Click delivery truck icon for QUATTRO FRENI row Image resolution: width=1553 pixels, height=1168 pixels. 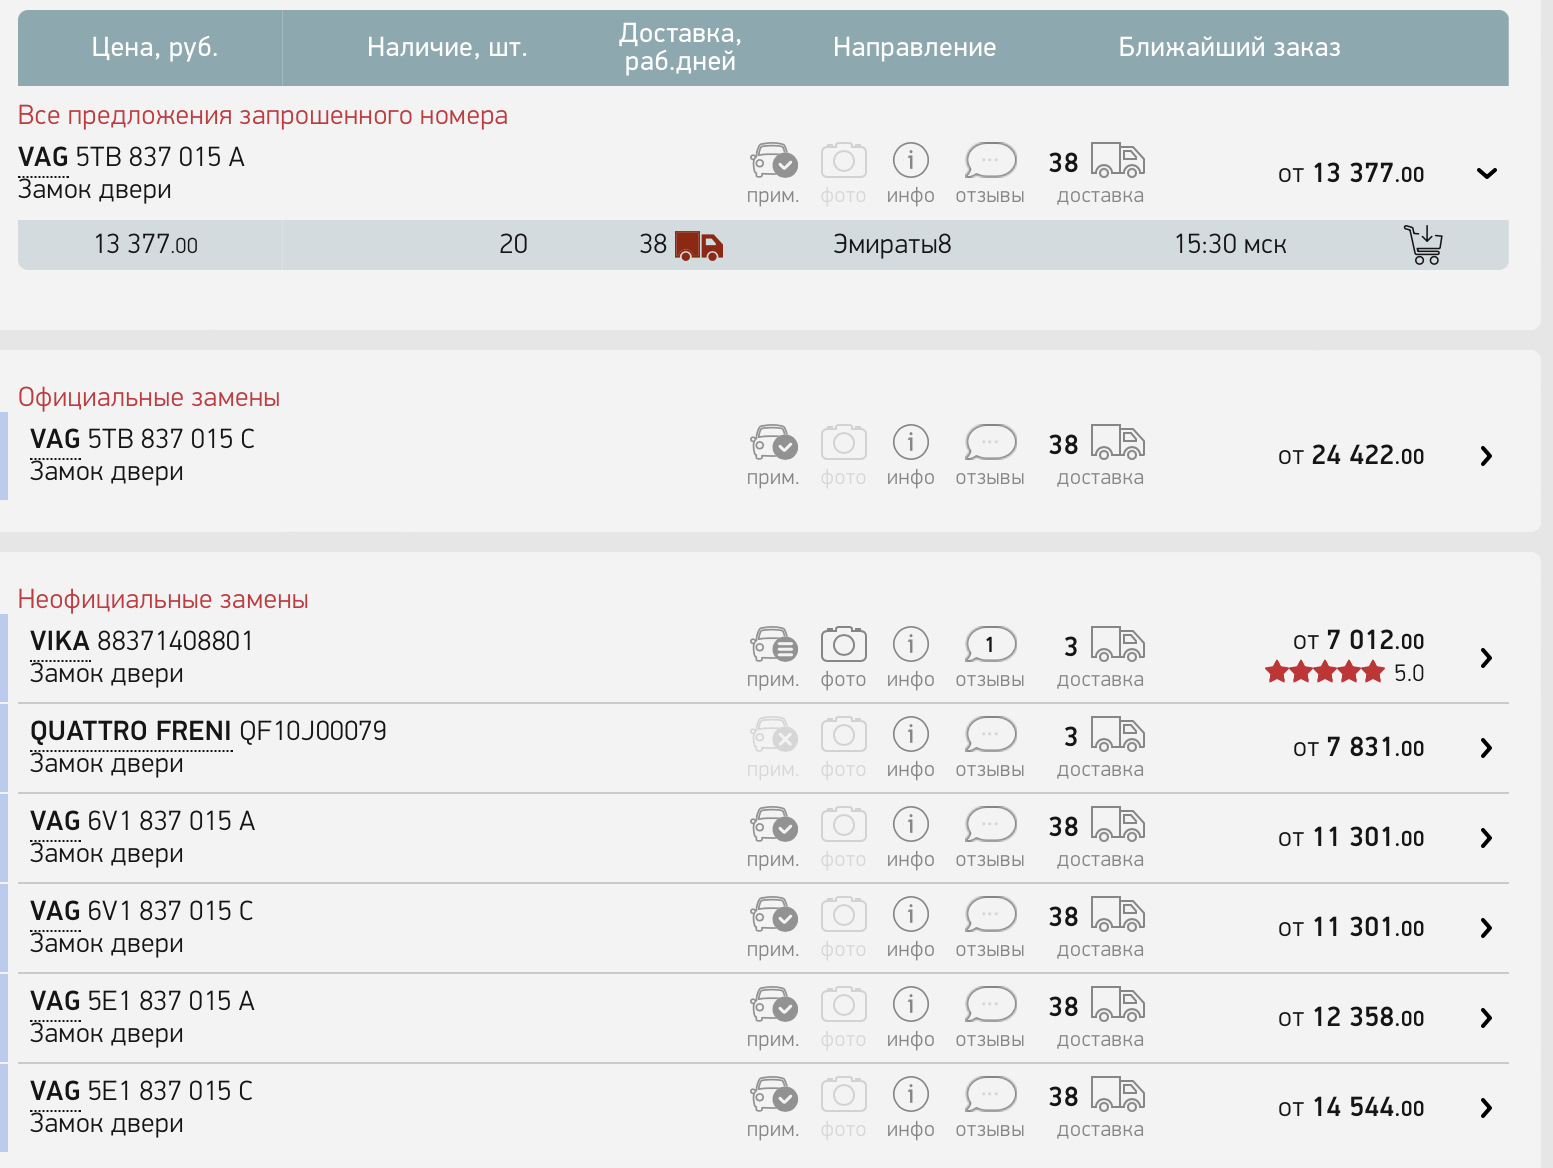tap(1117, 735)
